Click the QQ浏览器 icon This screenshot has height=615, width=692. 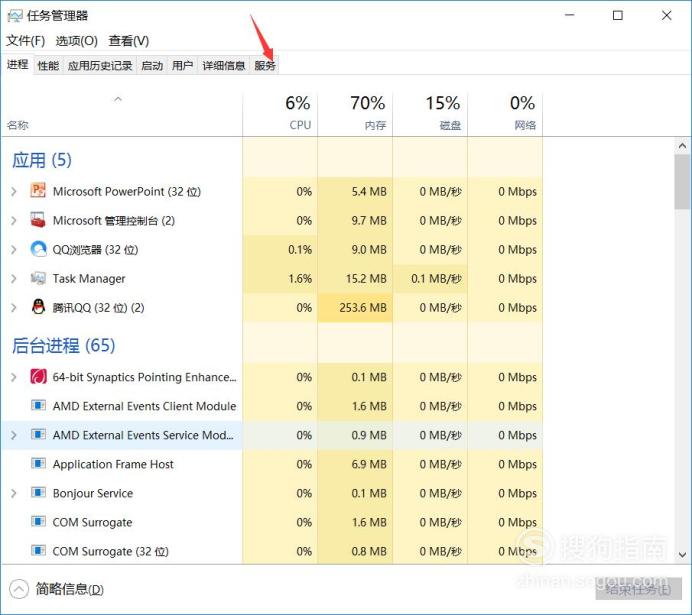(38, 249)
